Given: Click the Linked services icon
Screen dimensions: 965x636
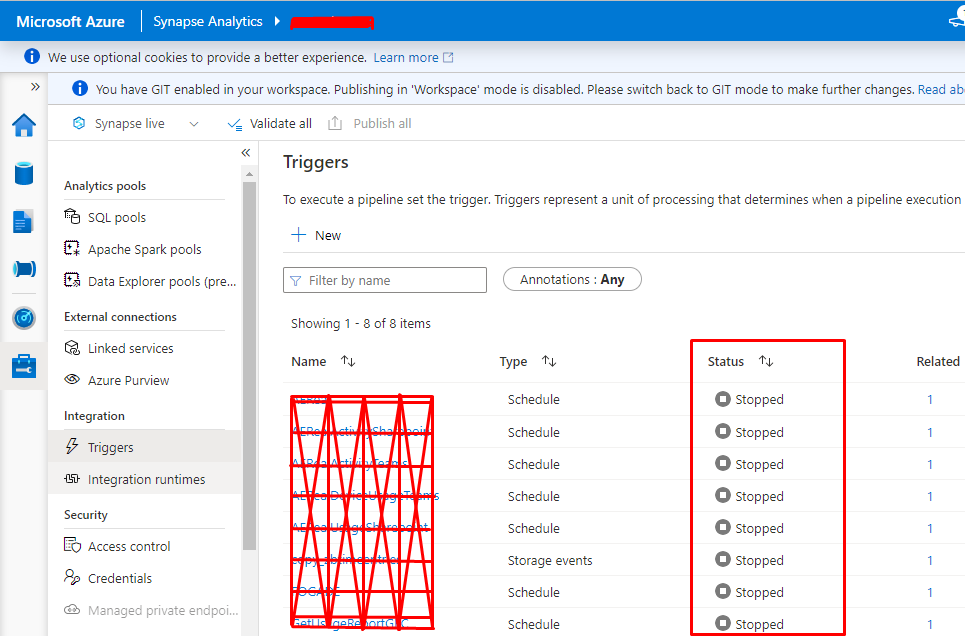Looking at the screenshot, I should 72,348.
